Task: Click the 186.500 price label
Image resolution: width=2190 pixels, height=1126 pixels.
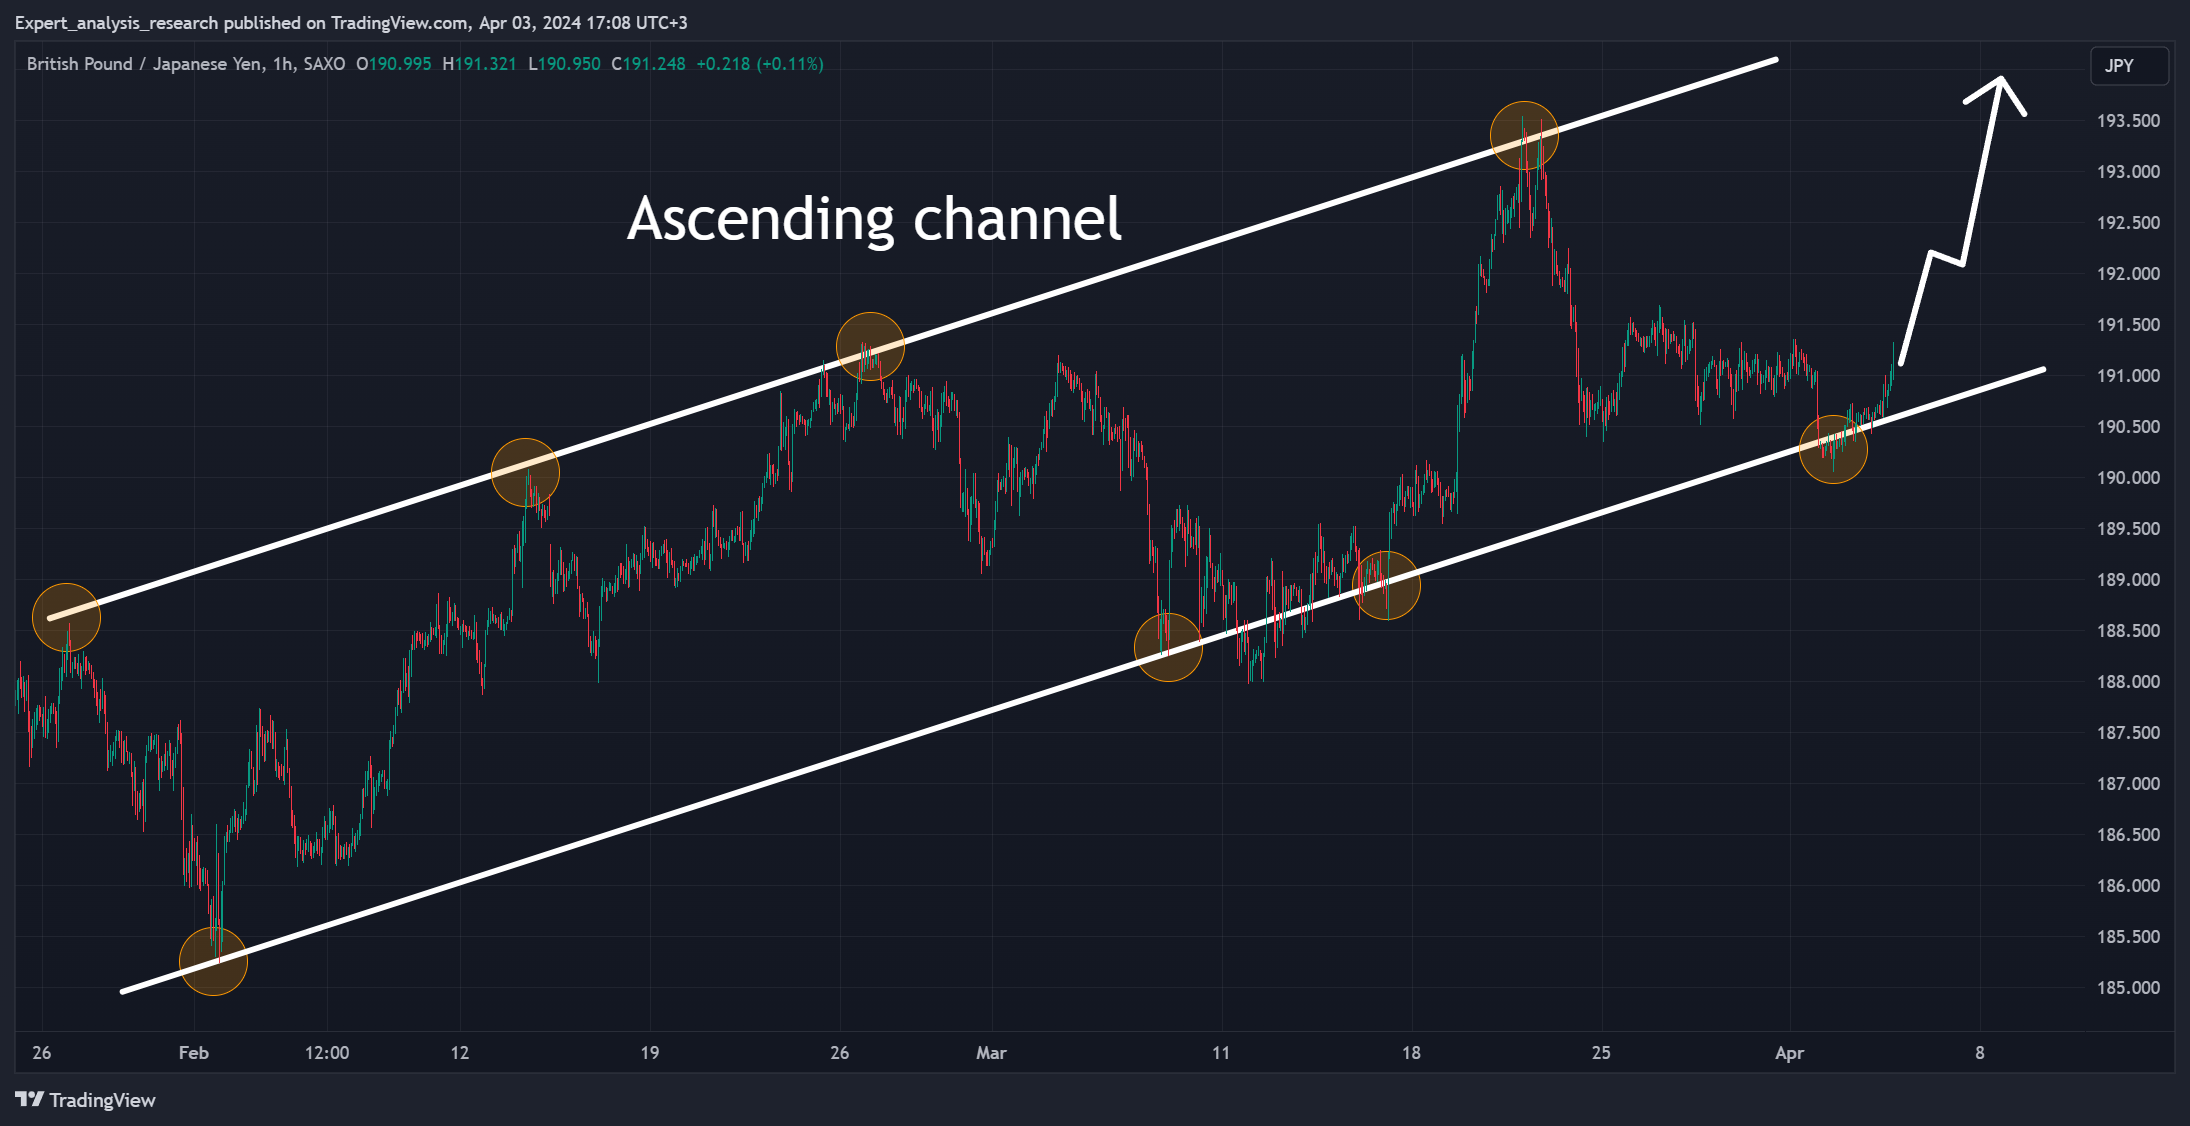Action: coord(2128,835)
